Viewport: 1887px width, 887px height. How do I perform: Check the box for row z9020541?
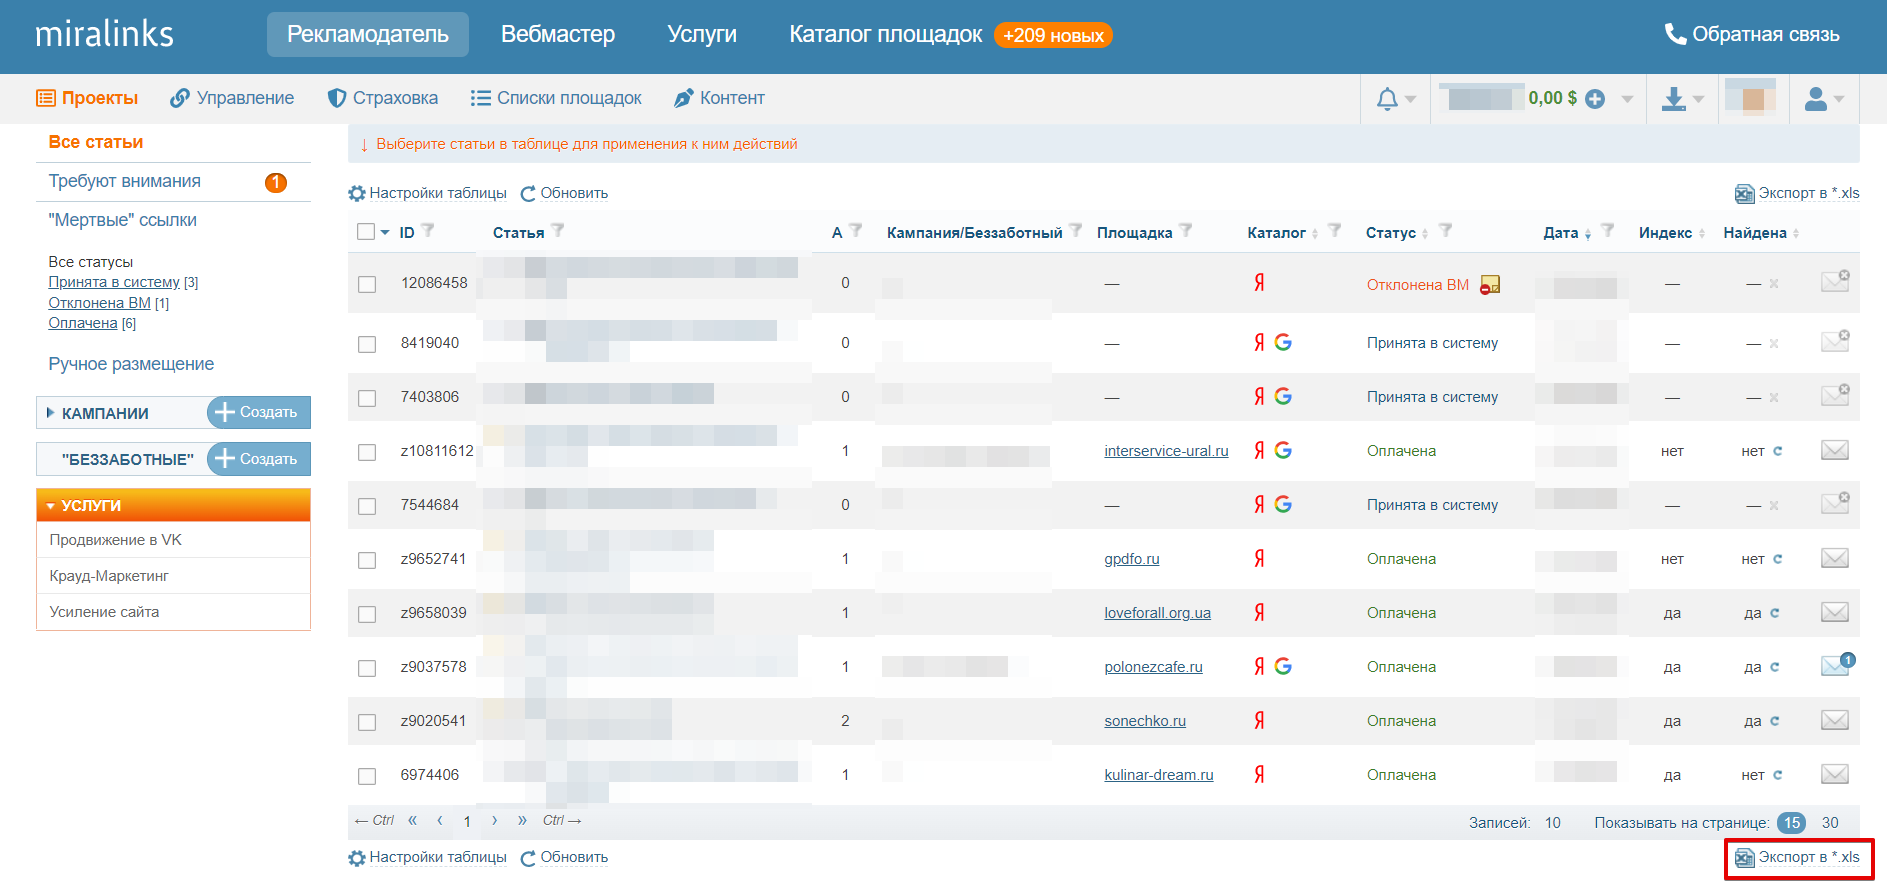pyautogui.click(x=367, y=723)
